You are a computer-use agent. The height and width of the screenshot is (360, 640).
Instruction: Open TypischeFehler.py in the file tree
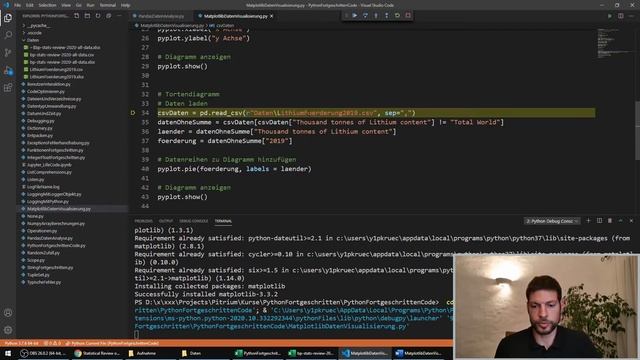pyautogui.click(x=44, y=282)
